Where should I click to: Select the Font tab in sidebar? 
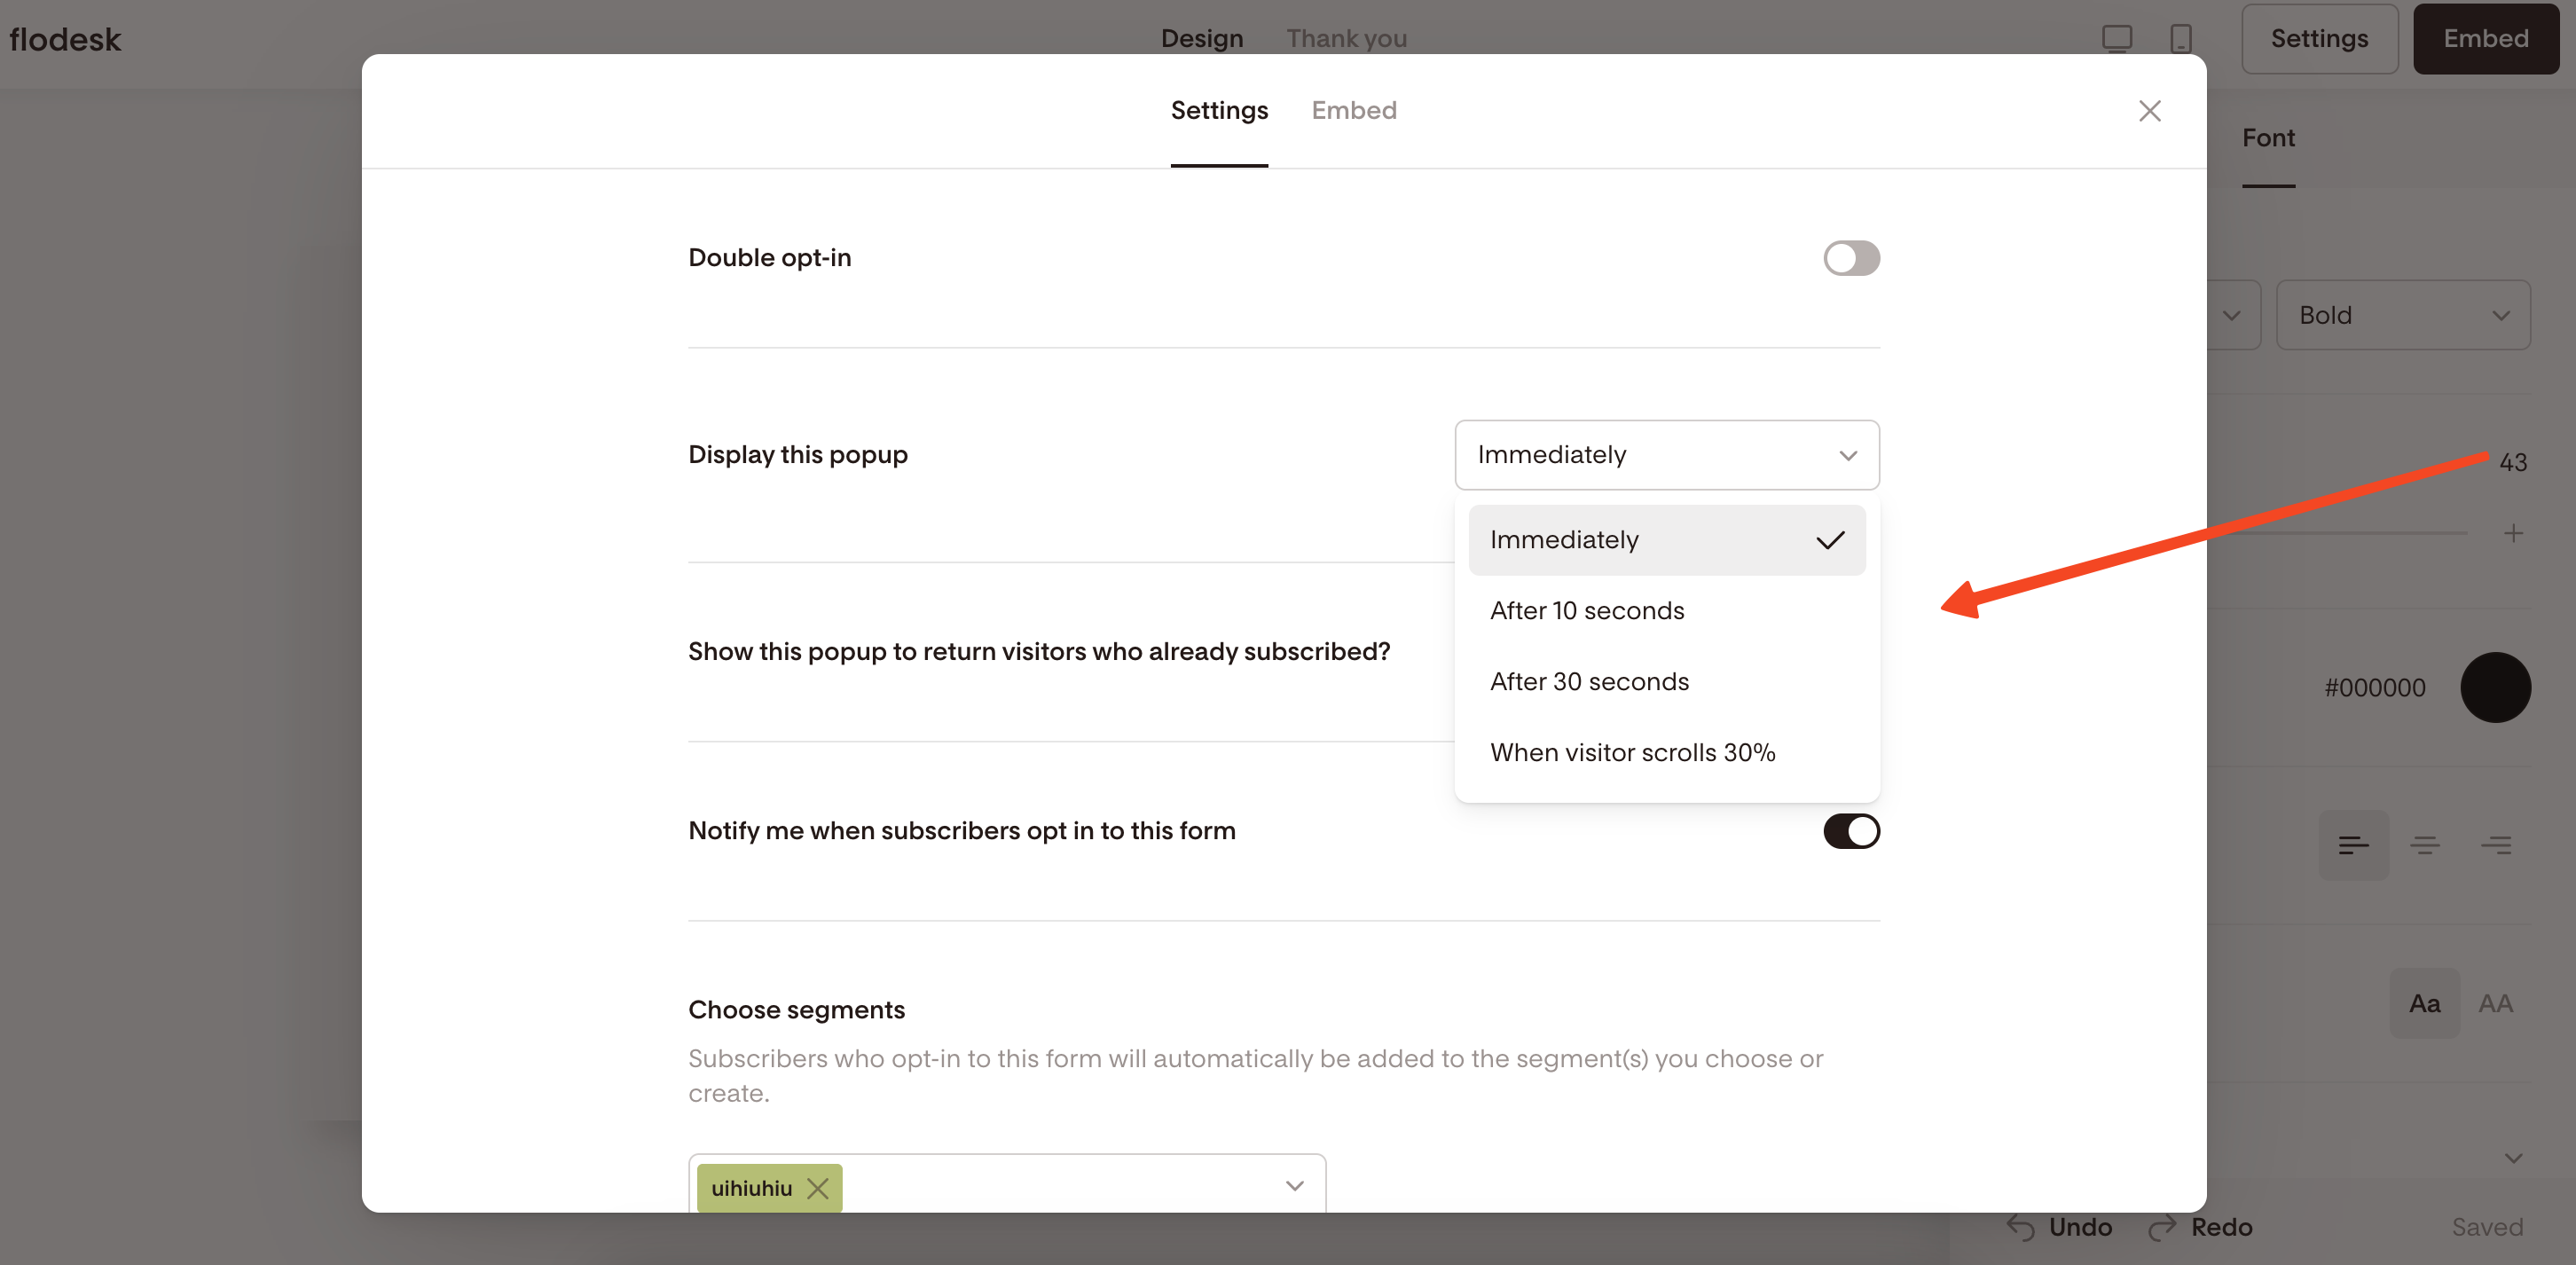[x=2267, y=138]
